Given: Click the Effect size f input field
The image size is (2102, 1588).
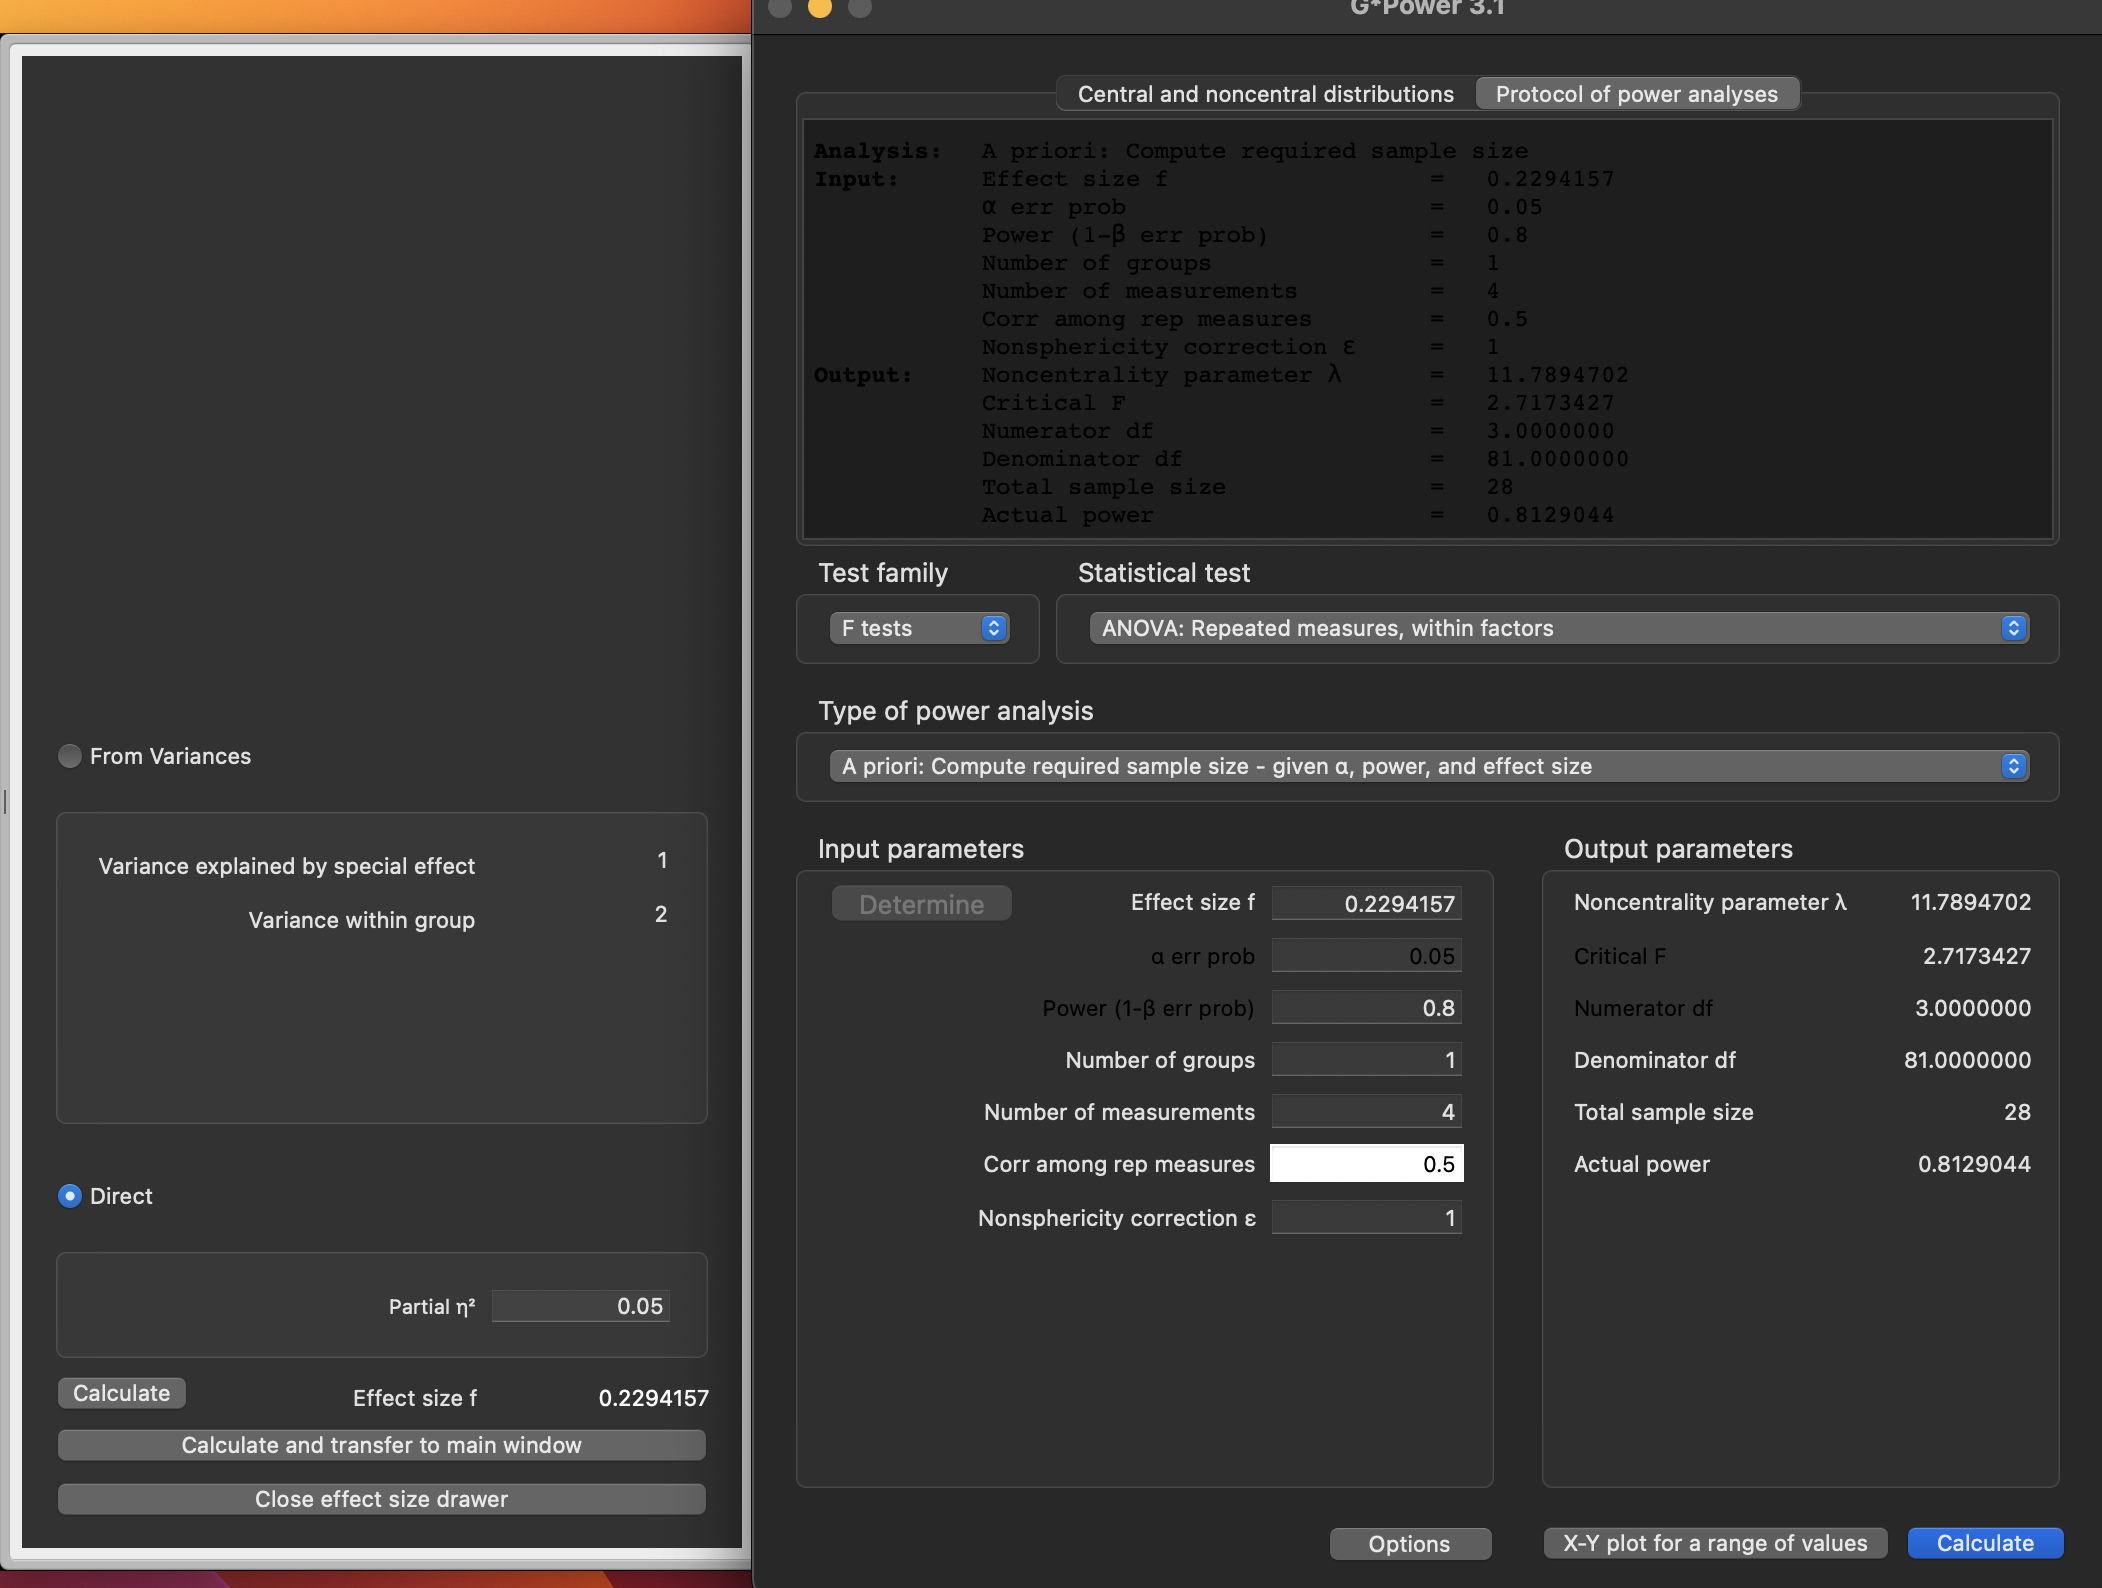Looking at the screenshot, I should [1366, 904].
